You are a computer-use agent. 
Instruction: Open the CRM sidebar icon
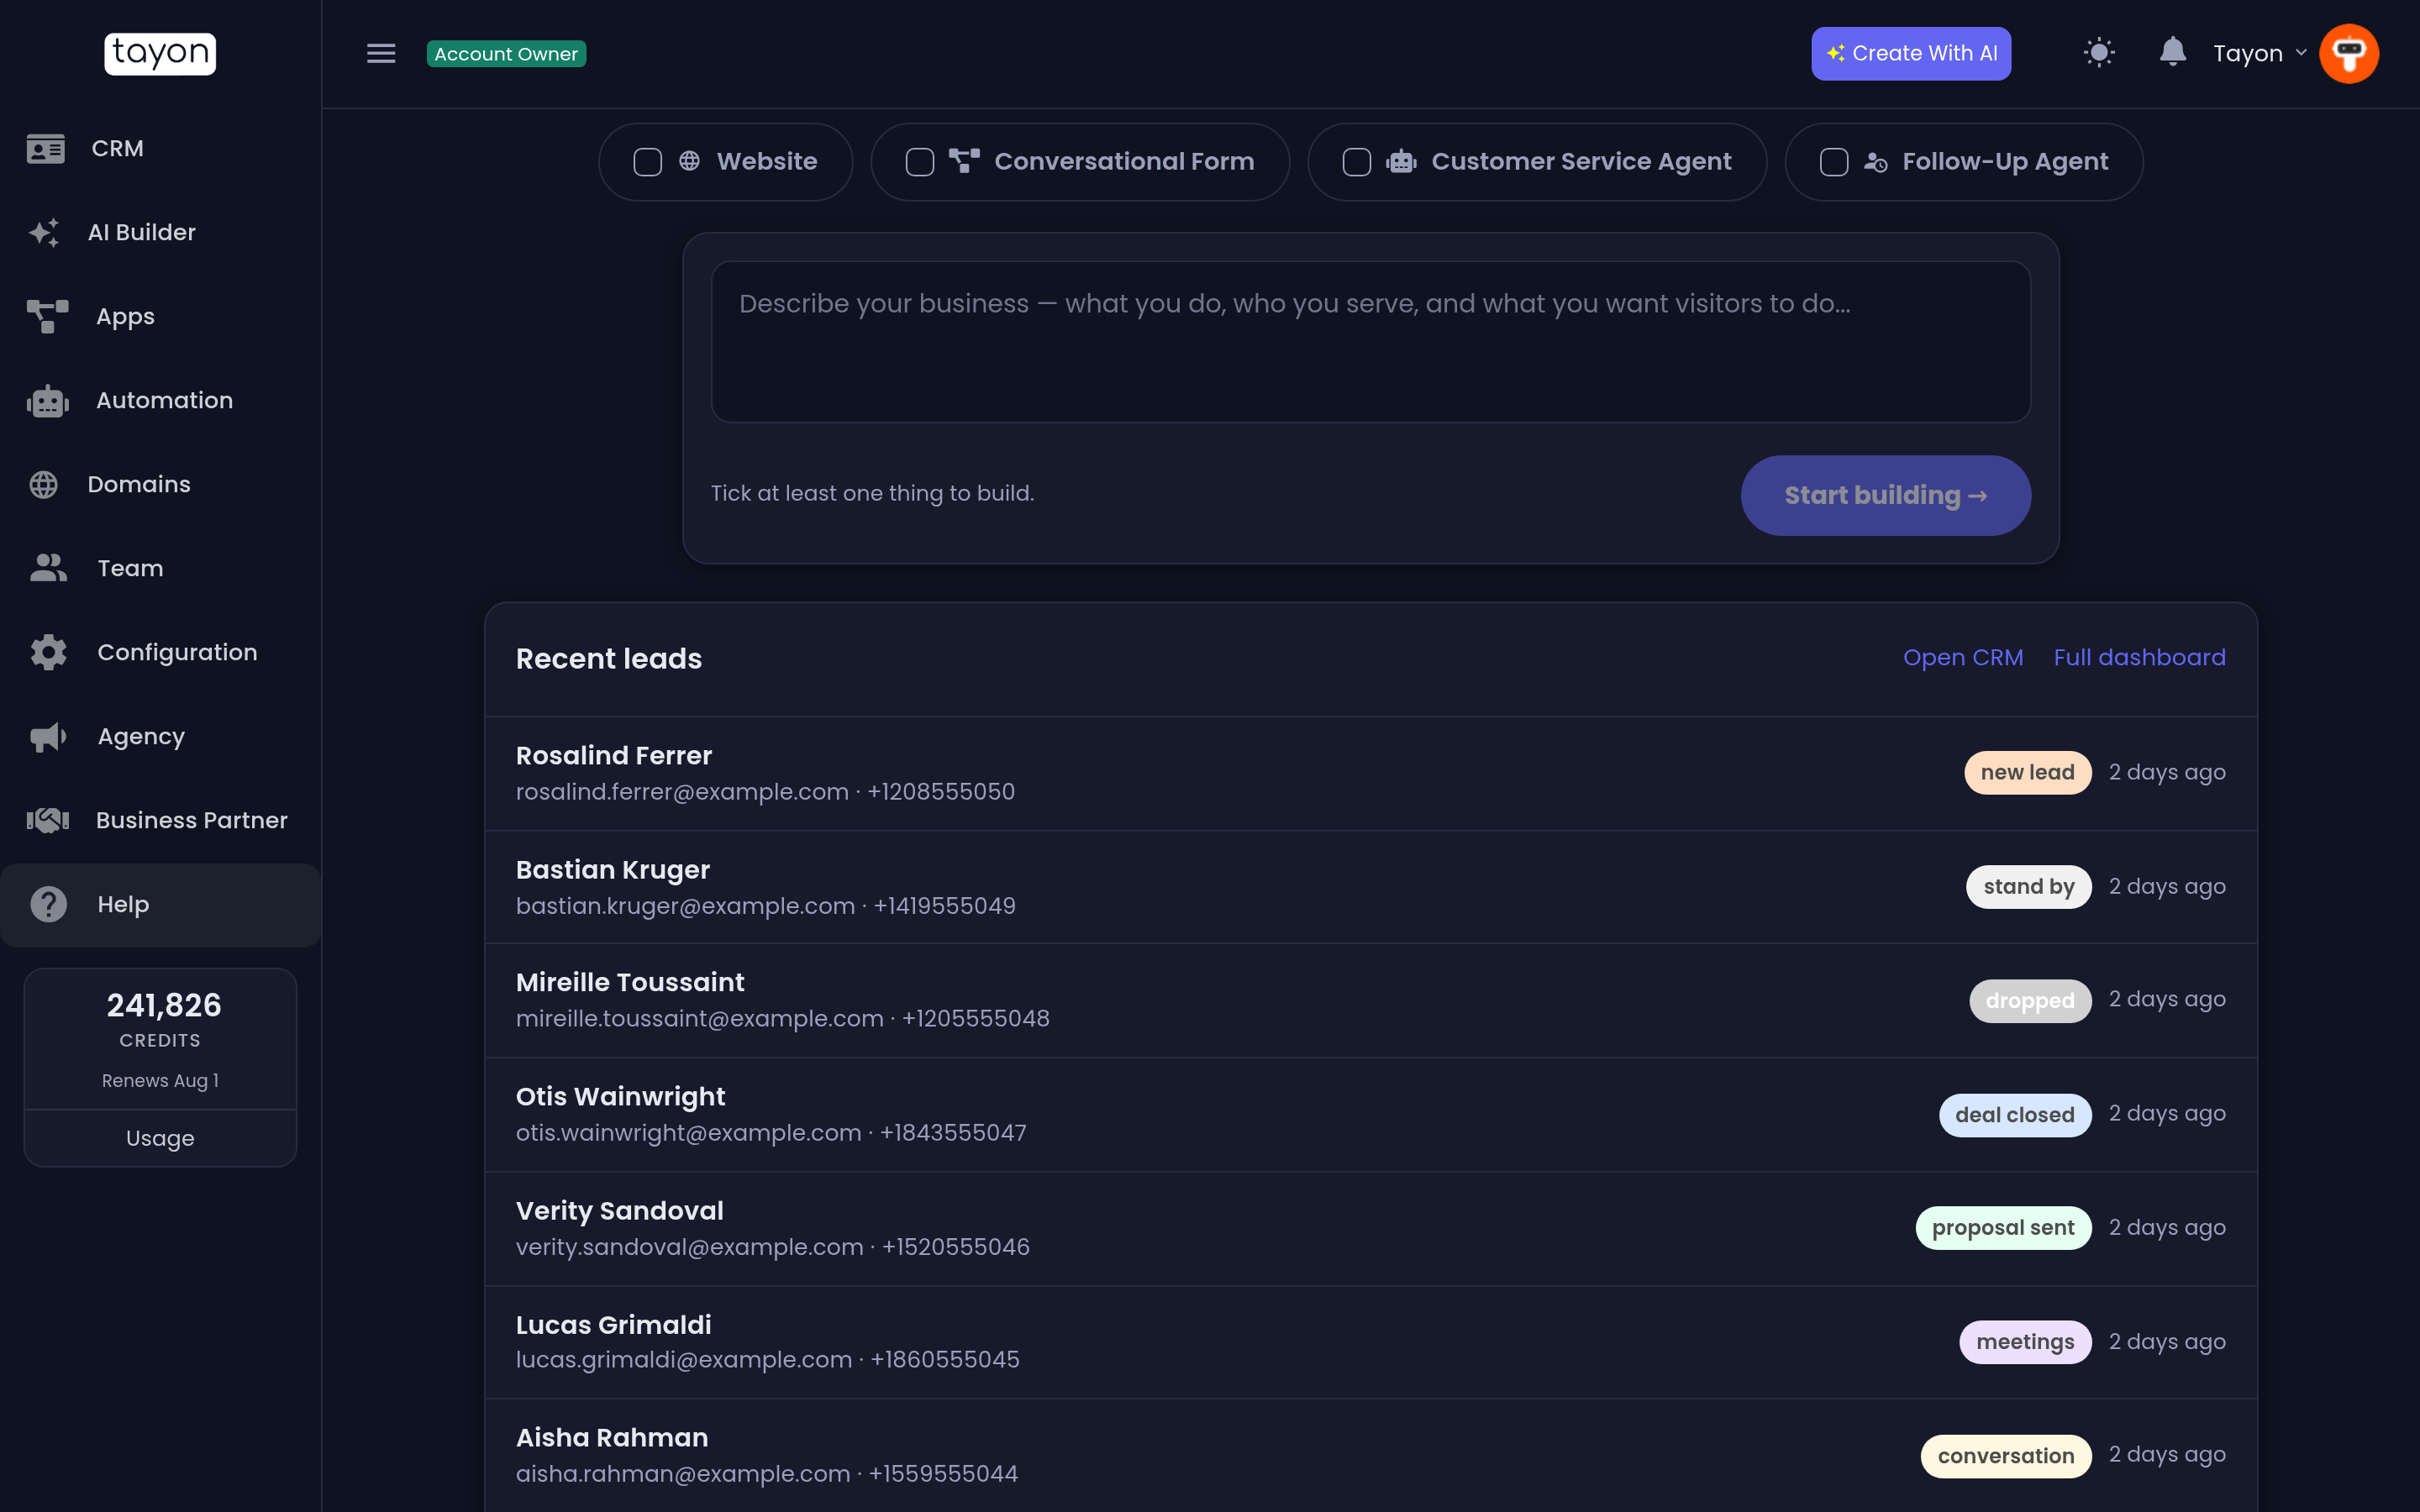(x=46, y=149)
